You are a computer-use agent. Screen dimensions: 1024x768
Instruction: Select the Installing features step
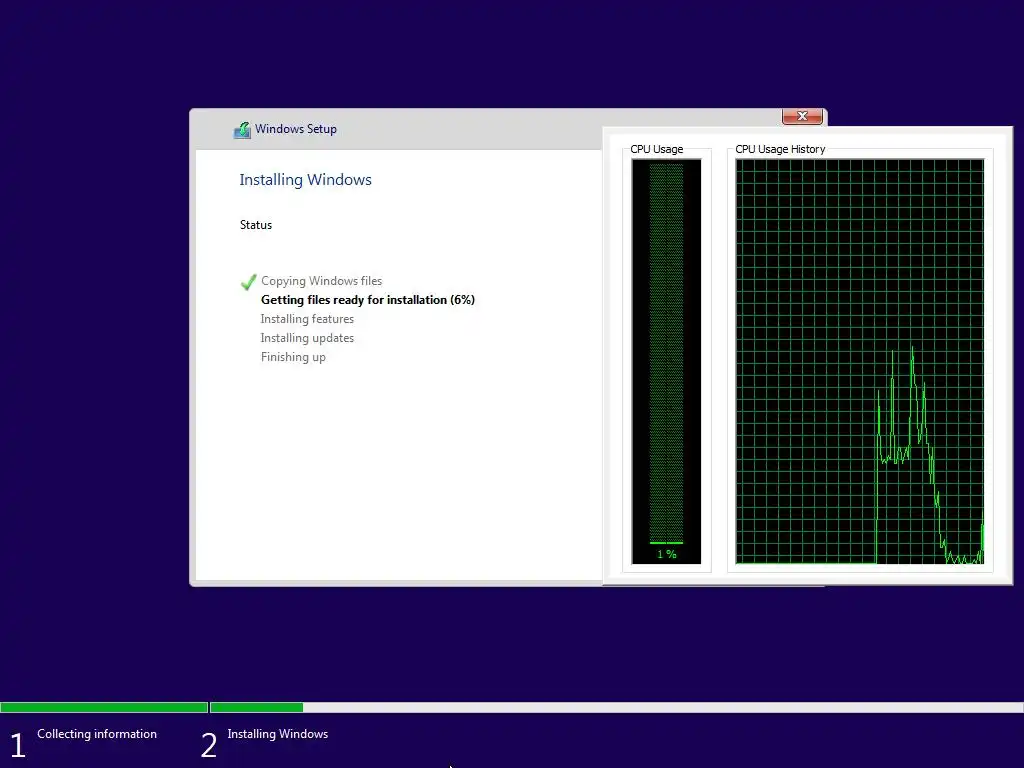coord(307,319)
